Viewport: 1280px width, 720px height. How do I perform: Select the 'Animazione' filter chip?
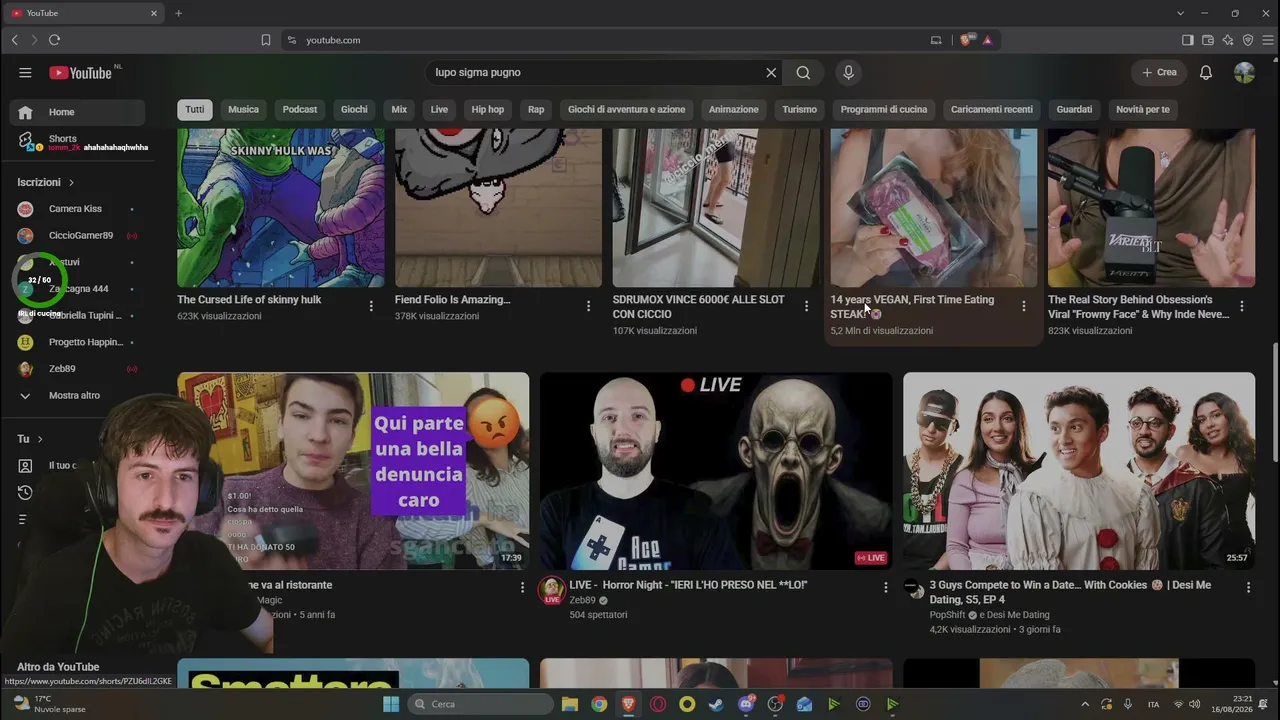pyautogui.click(x=734, y=109)
